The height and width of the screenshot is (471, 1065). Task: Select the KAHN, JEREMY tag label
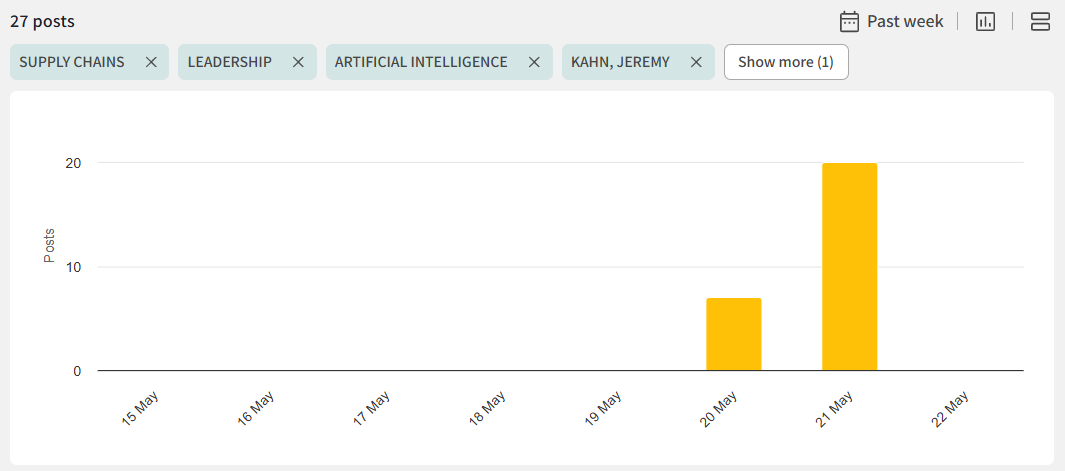(620, 62)
